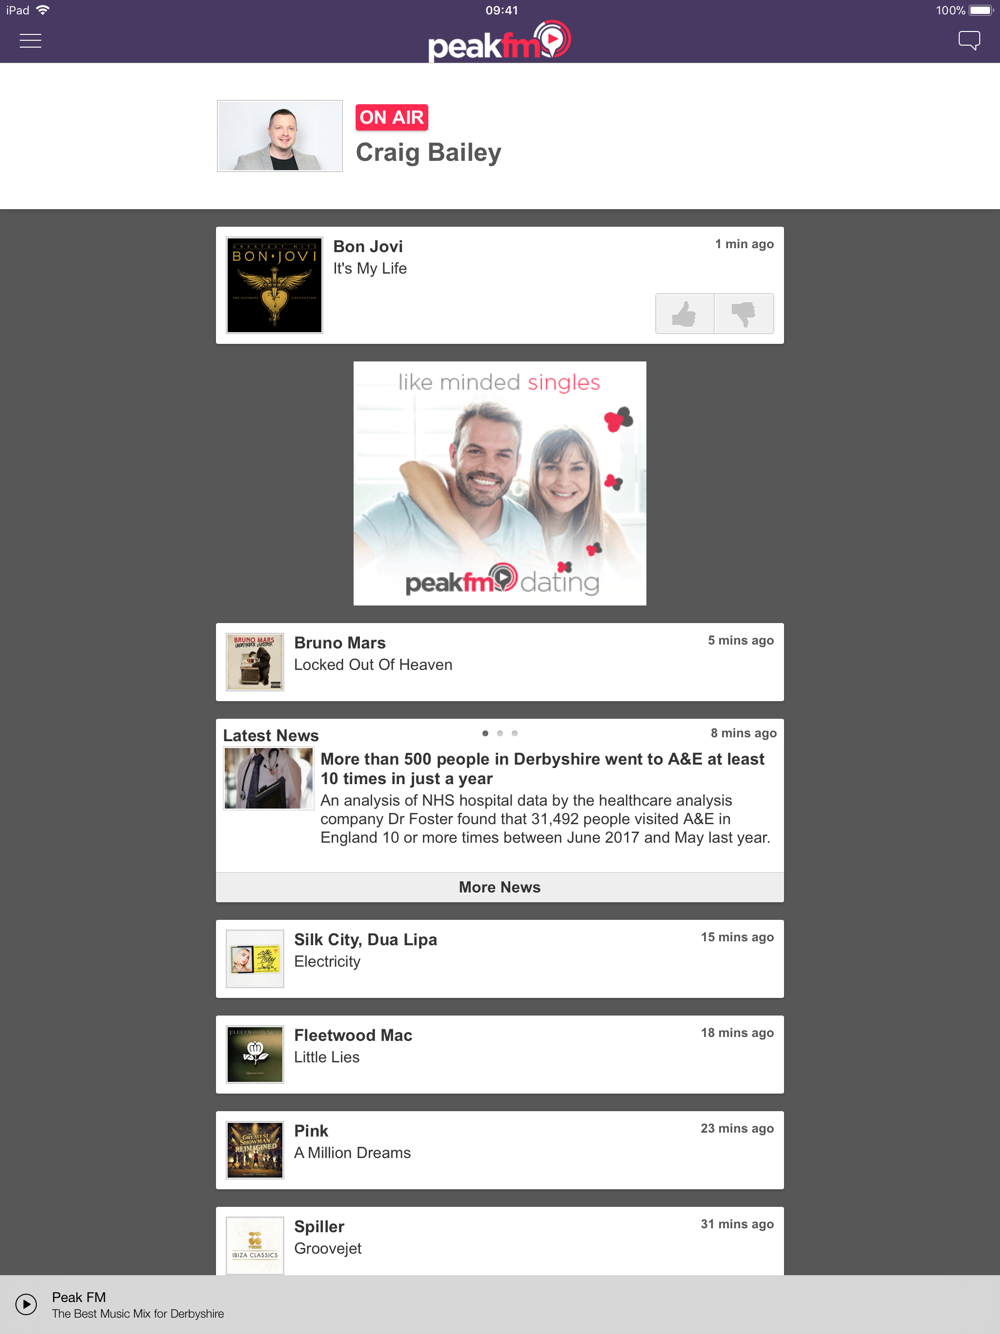Click the More News button

click(500, 887)
